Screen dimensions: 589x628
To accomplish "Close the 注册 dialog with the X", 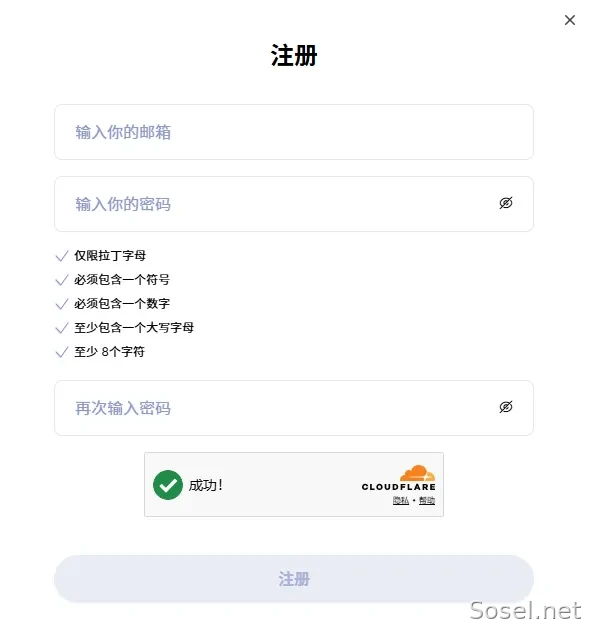I will pyautogui.click(x=569, y=20).
